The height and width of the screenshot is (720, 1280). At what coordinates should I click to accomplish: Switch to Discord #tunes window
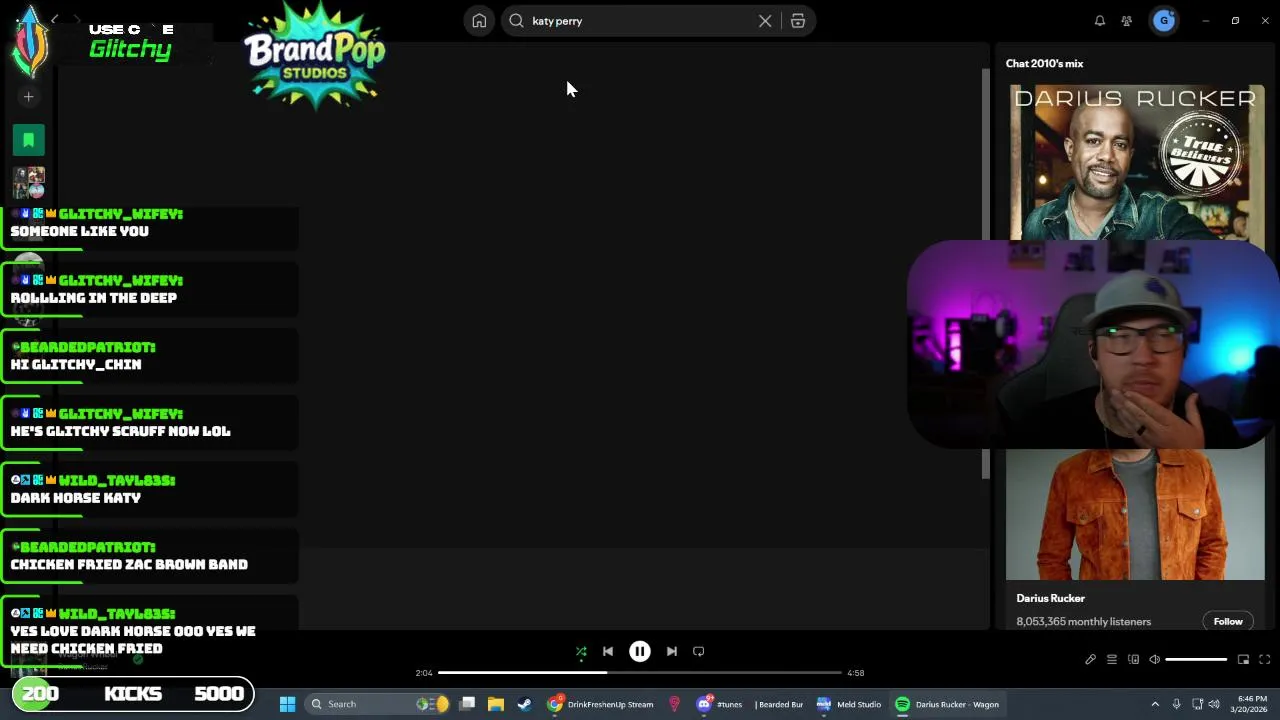tap(719, 704)
